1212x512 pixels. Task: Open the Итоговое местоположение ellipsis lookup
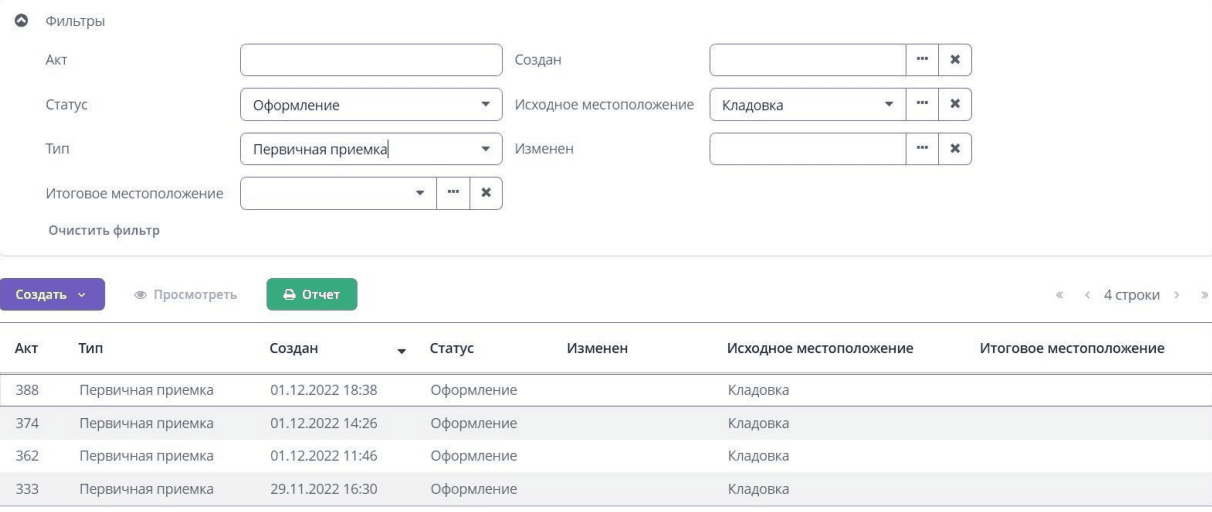453,193
